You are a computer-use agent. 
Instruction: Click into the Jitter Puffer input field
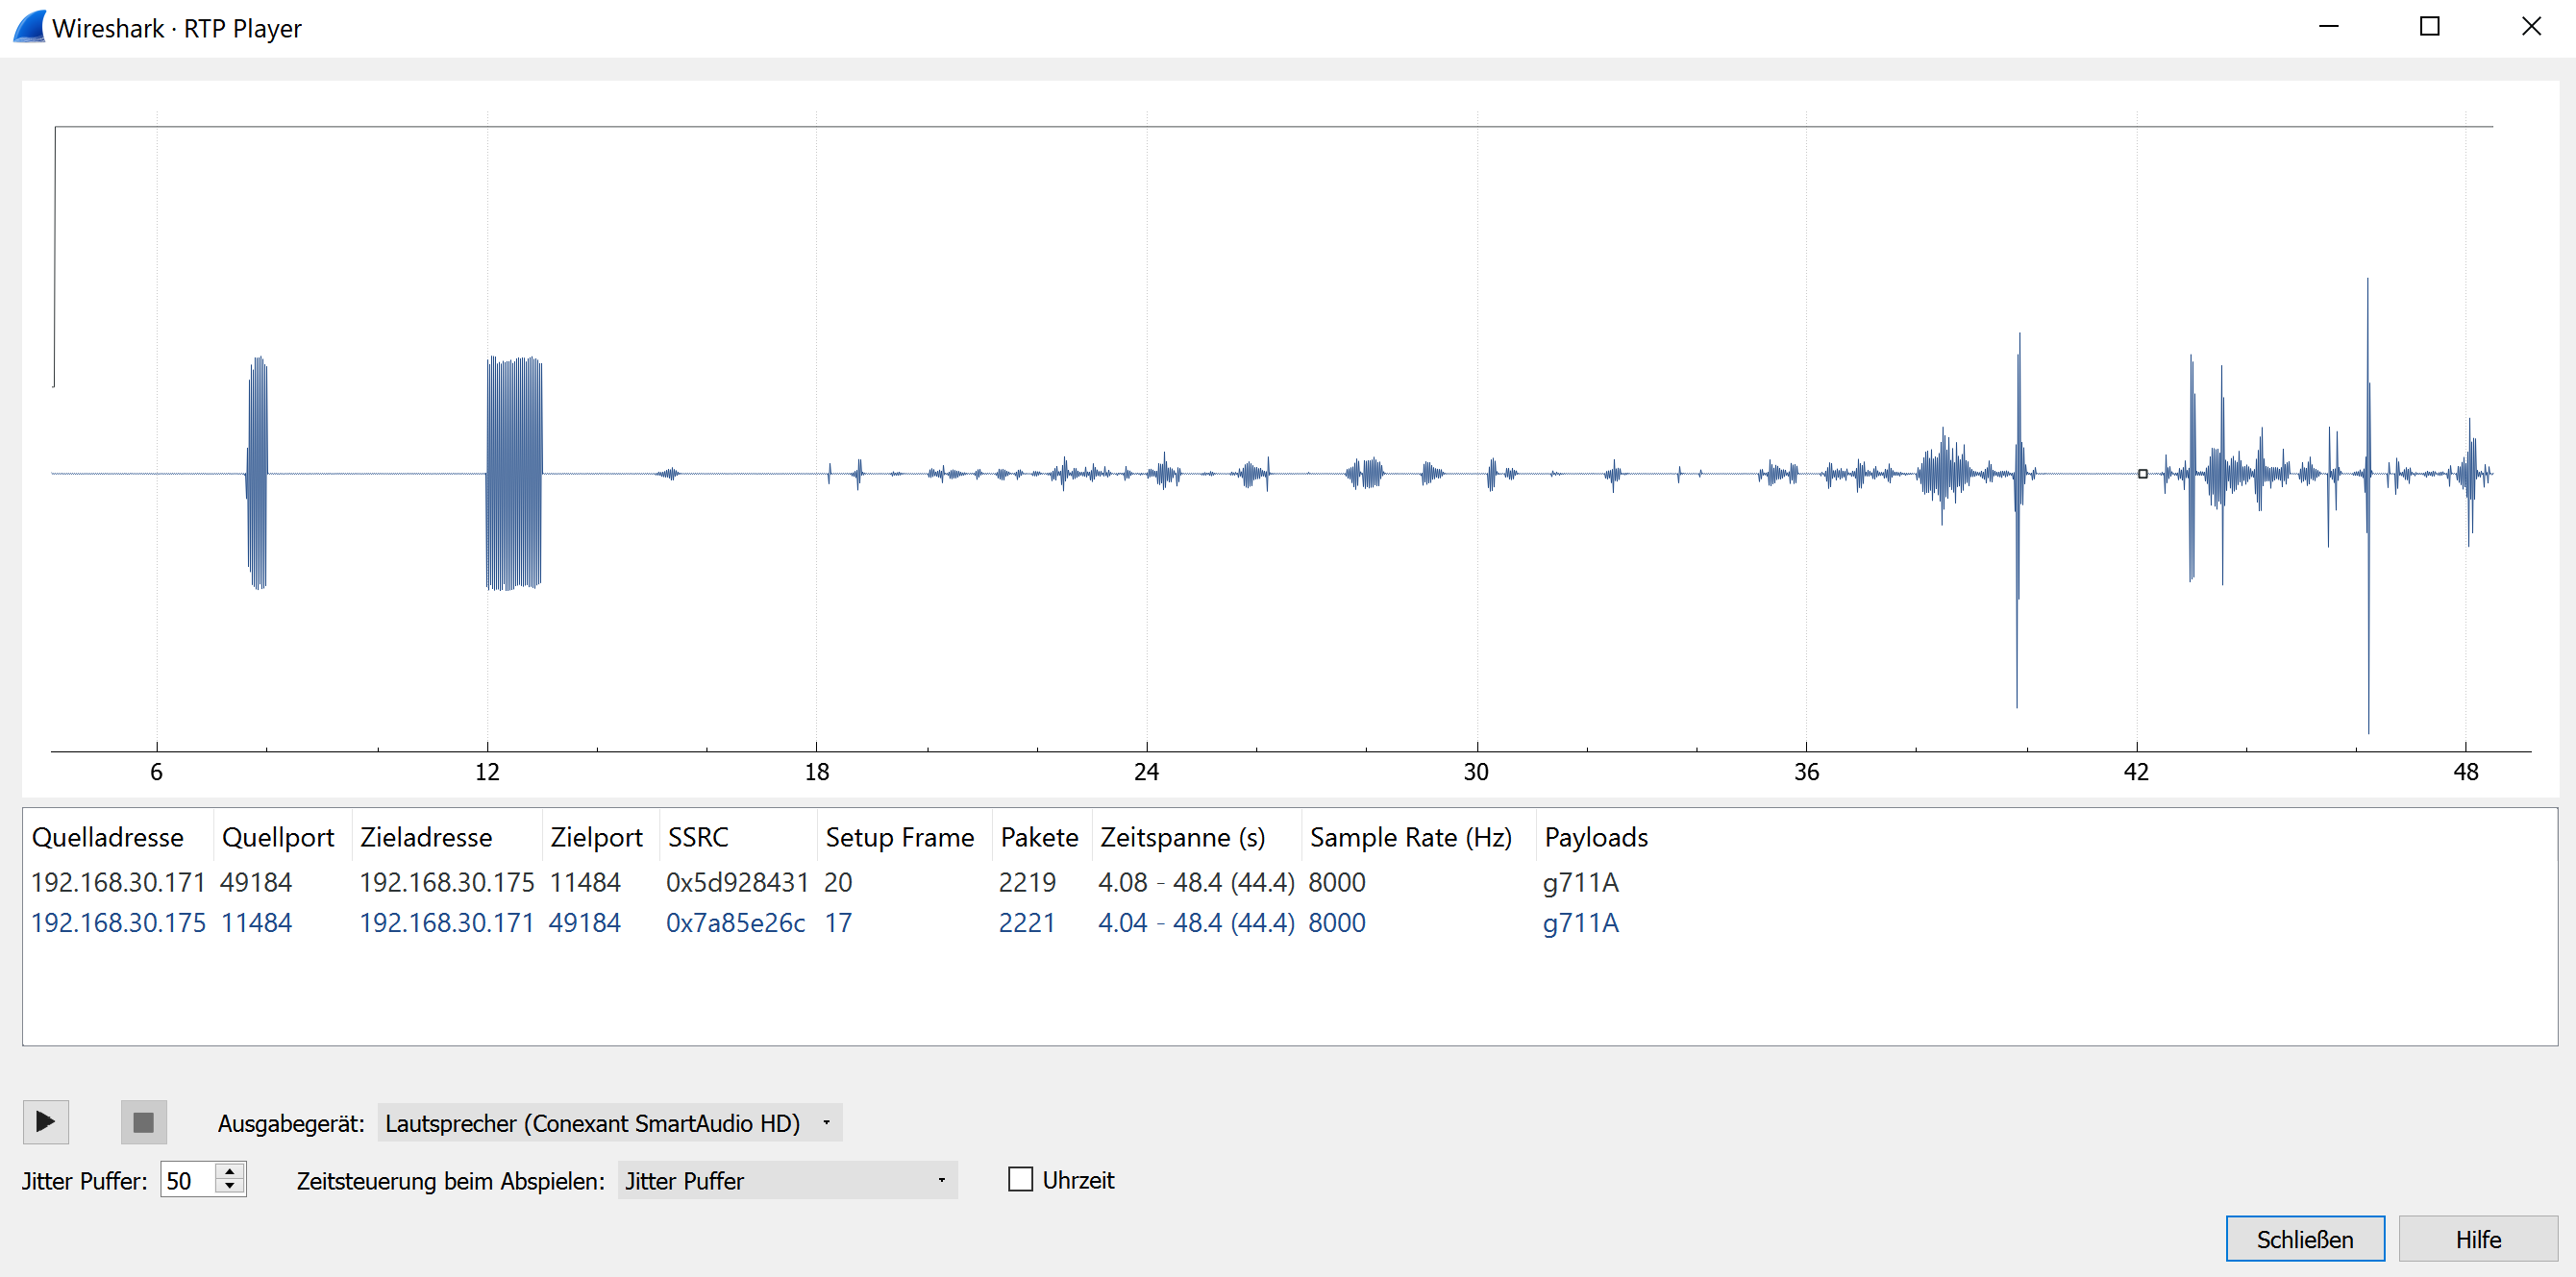[x=188, y=1180]
